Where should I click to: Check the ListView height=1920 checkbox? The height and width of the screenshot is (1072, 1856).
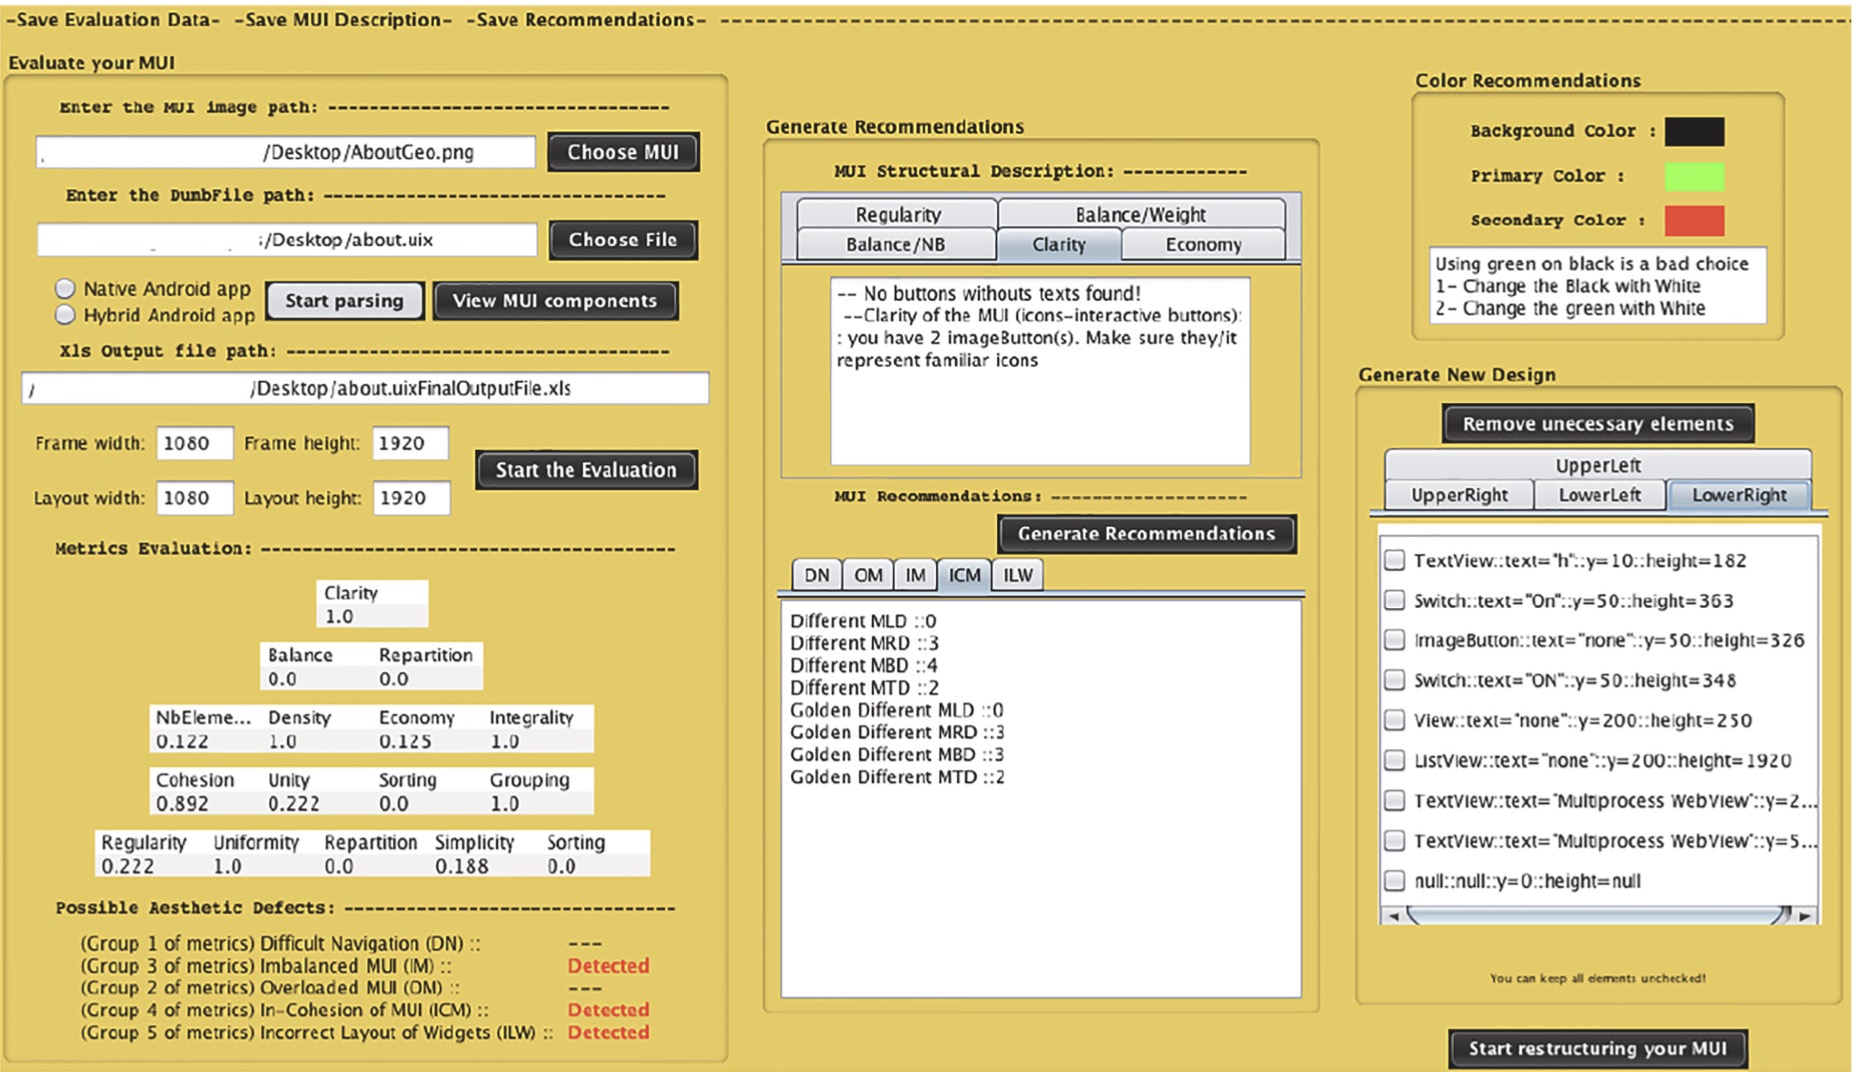tap(1394, 760)
